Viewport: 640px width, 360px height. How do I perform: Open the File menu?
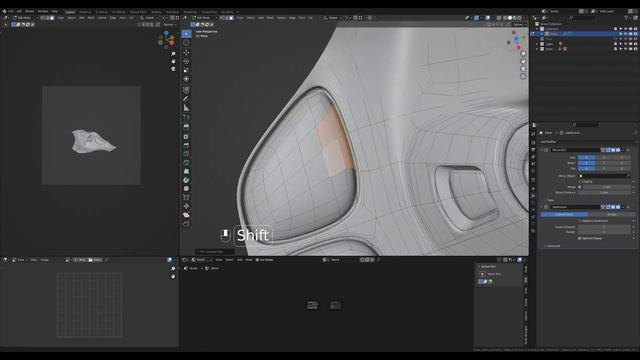[11, 11]
